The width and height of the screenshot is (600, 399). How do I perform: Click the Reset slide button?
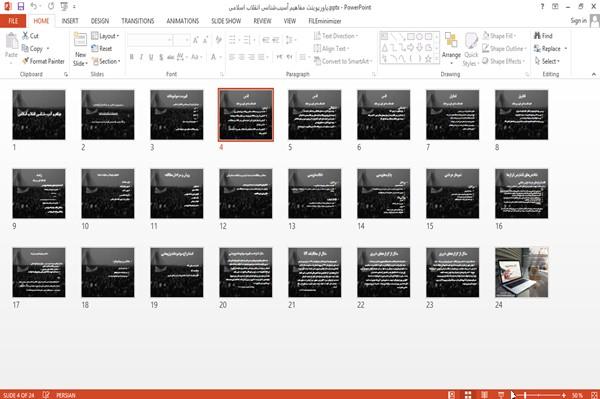point(102,49)
